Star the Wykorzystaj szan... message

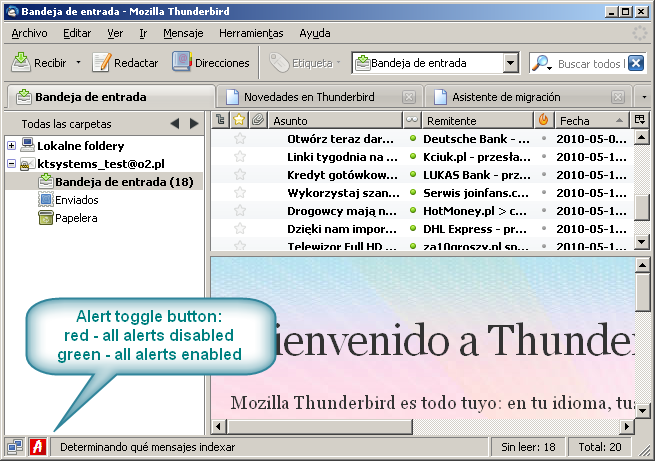(x=240, y=193)
